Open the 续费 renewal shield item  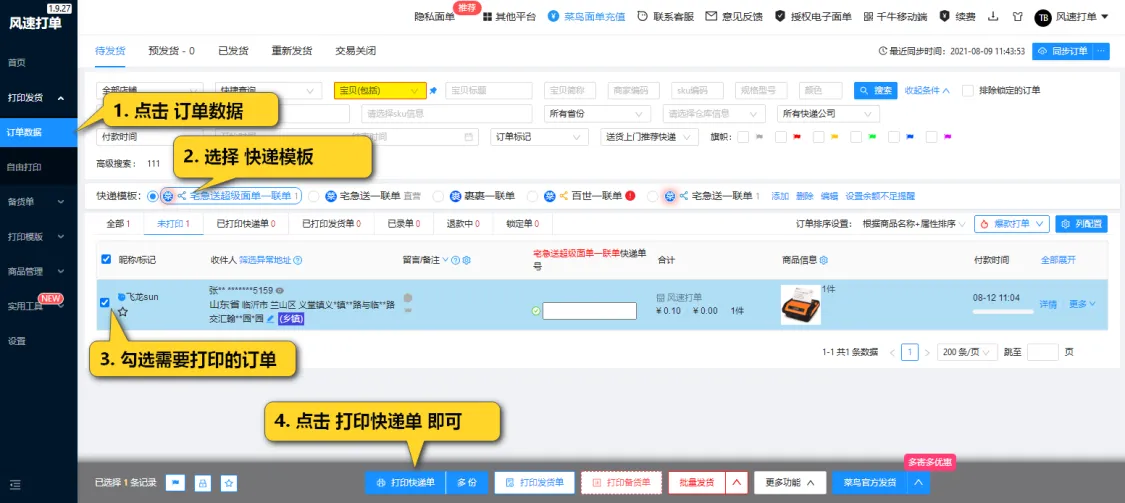(958, 16)
